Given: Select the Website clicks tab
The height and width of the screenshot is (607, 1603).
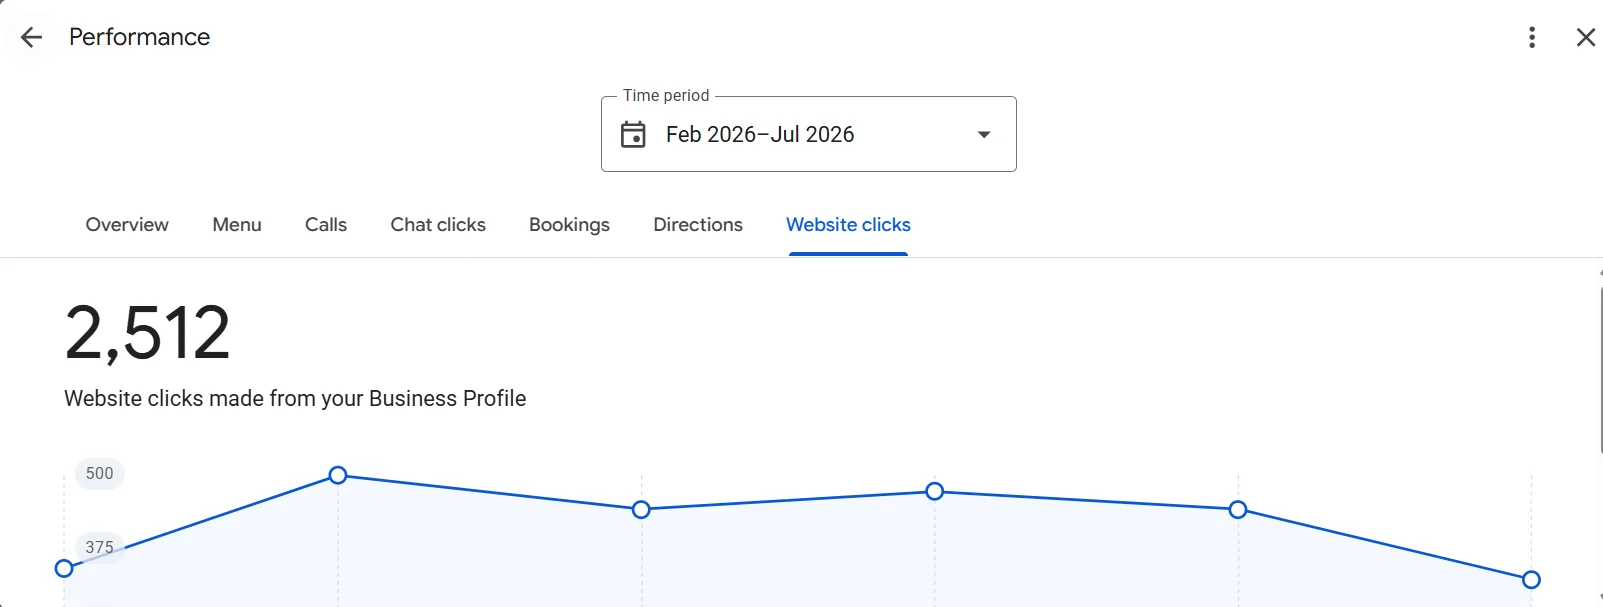Looking at the screenshot, I should (848, 225).
